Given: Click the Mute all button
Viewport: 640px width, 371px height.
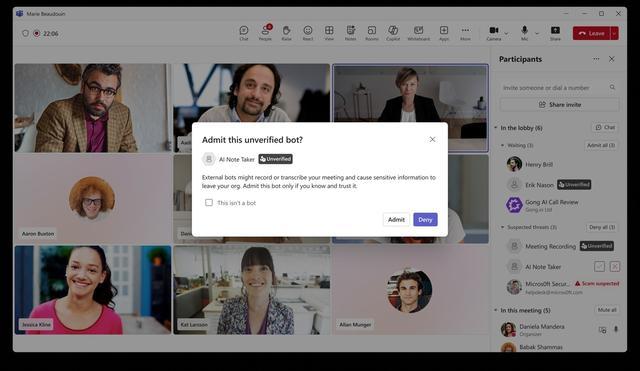Looking at the screenshot, I should (x=607, y=310).
